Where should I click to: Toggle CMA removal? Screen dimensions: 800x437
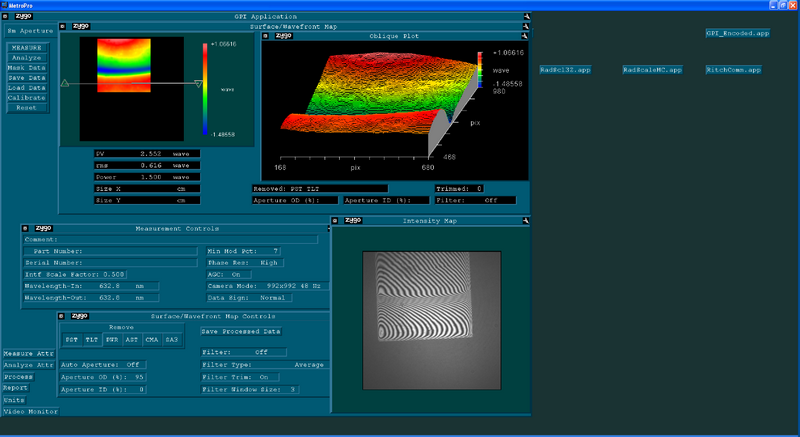pos(152,340)
